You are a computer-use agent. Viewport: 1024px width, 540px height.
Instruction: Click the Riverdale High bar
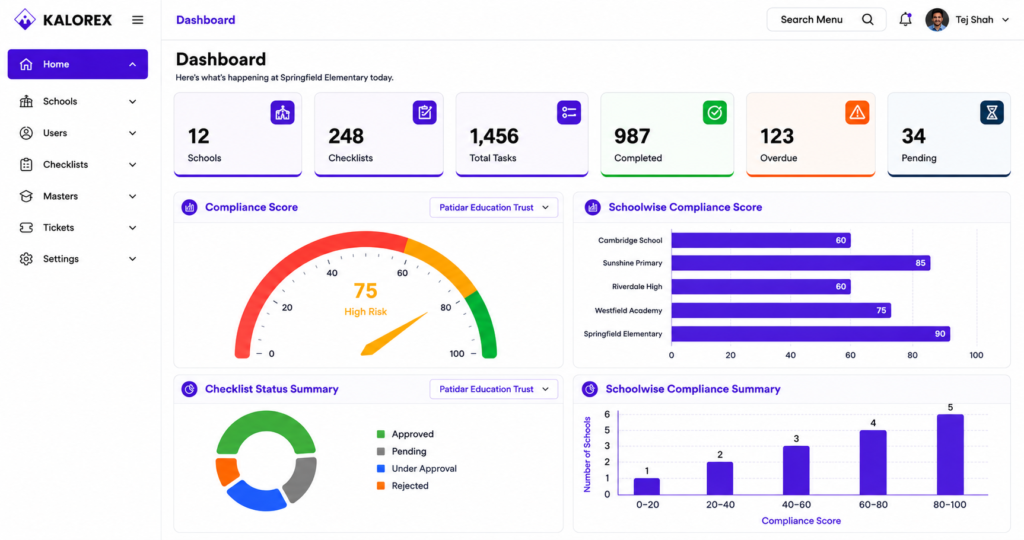[x=761, y=287]
